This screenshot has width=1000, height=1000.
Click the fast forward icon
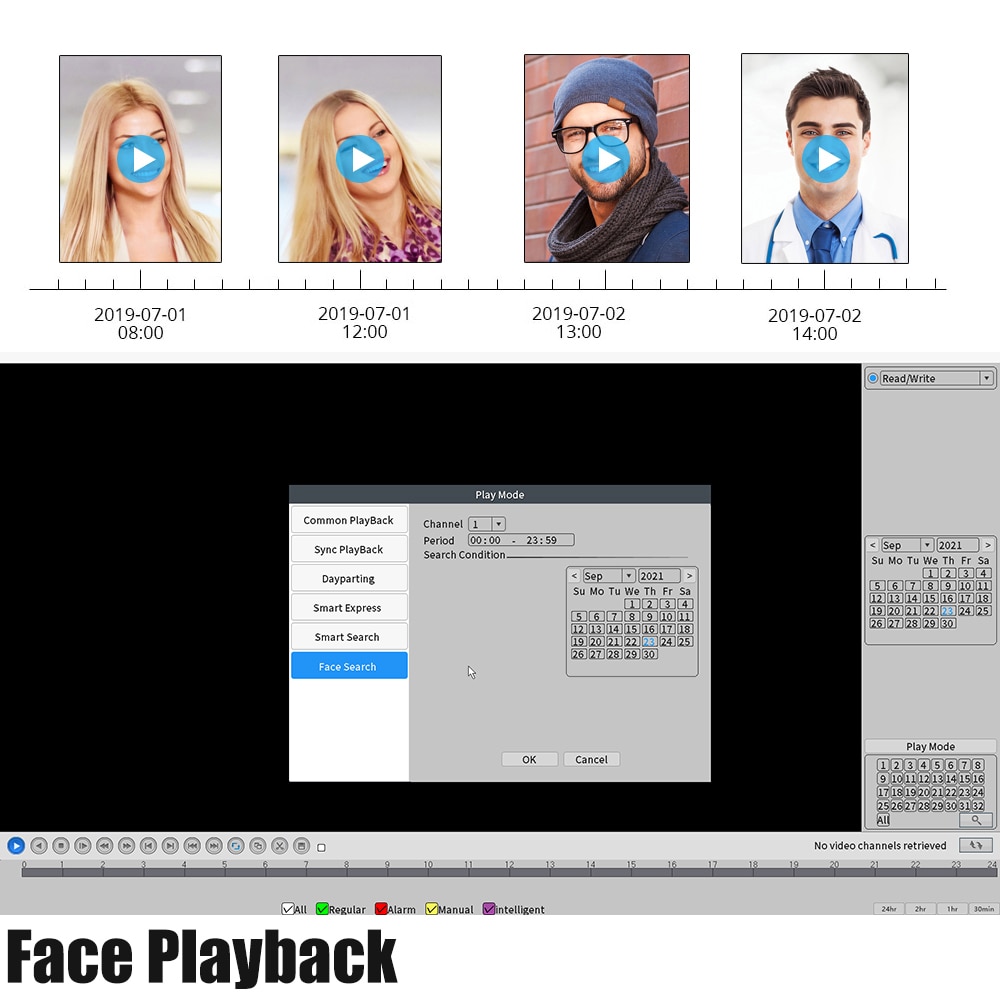click(126, 846)
